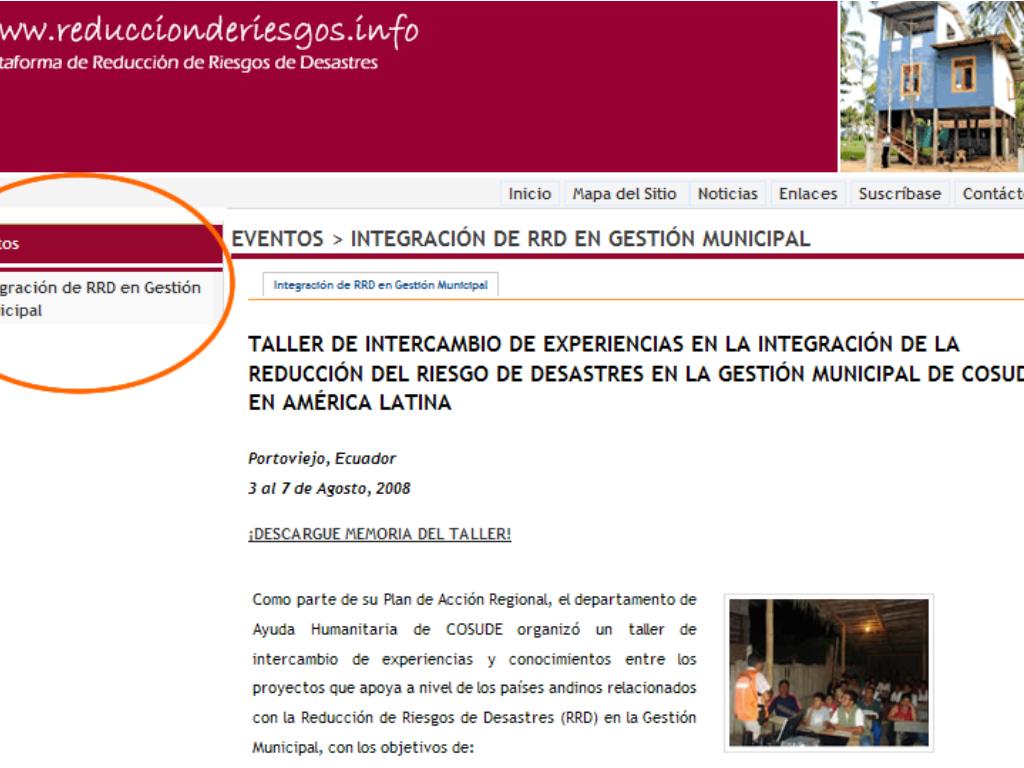Download the workshop report via DESCARGUE MEMORIA DEL TALLER
Viewport: 1024px width, 768px height.
[379, 534]
